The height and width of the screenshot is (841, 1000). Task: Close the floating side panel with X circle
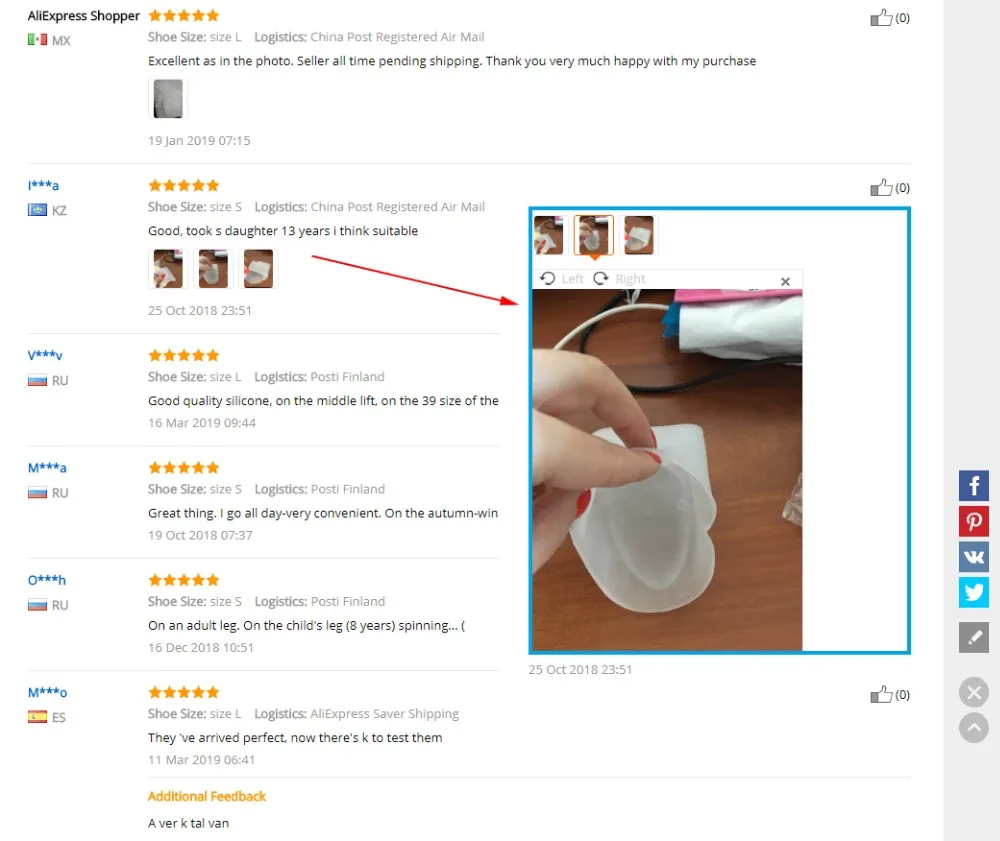(x=973, y=692)
